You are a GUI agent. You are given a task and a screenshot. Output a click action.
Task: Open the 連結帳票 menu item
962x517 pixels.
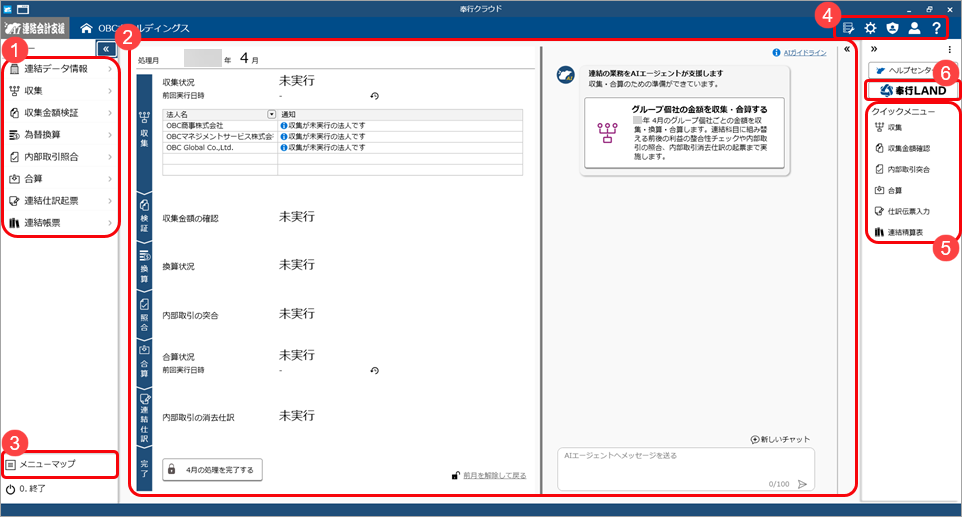coord(60,223)
